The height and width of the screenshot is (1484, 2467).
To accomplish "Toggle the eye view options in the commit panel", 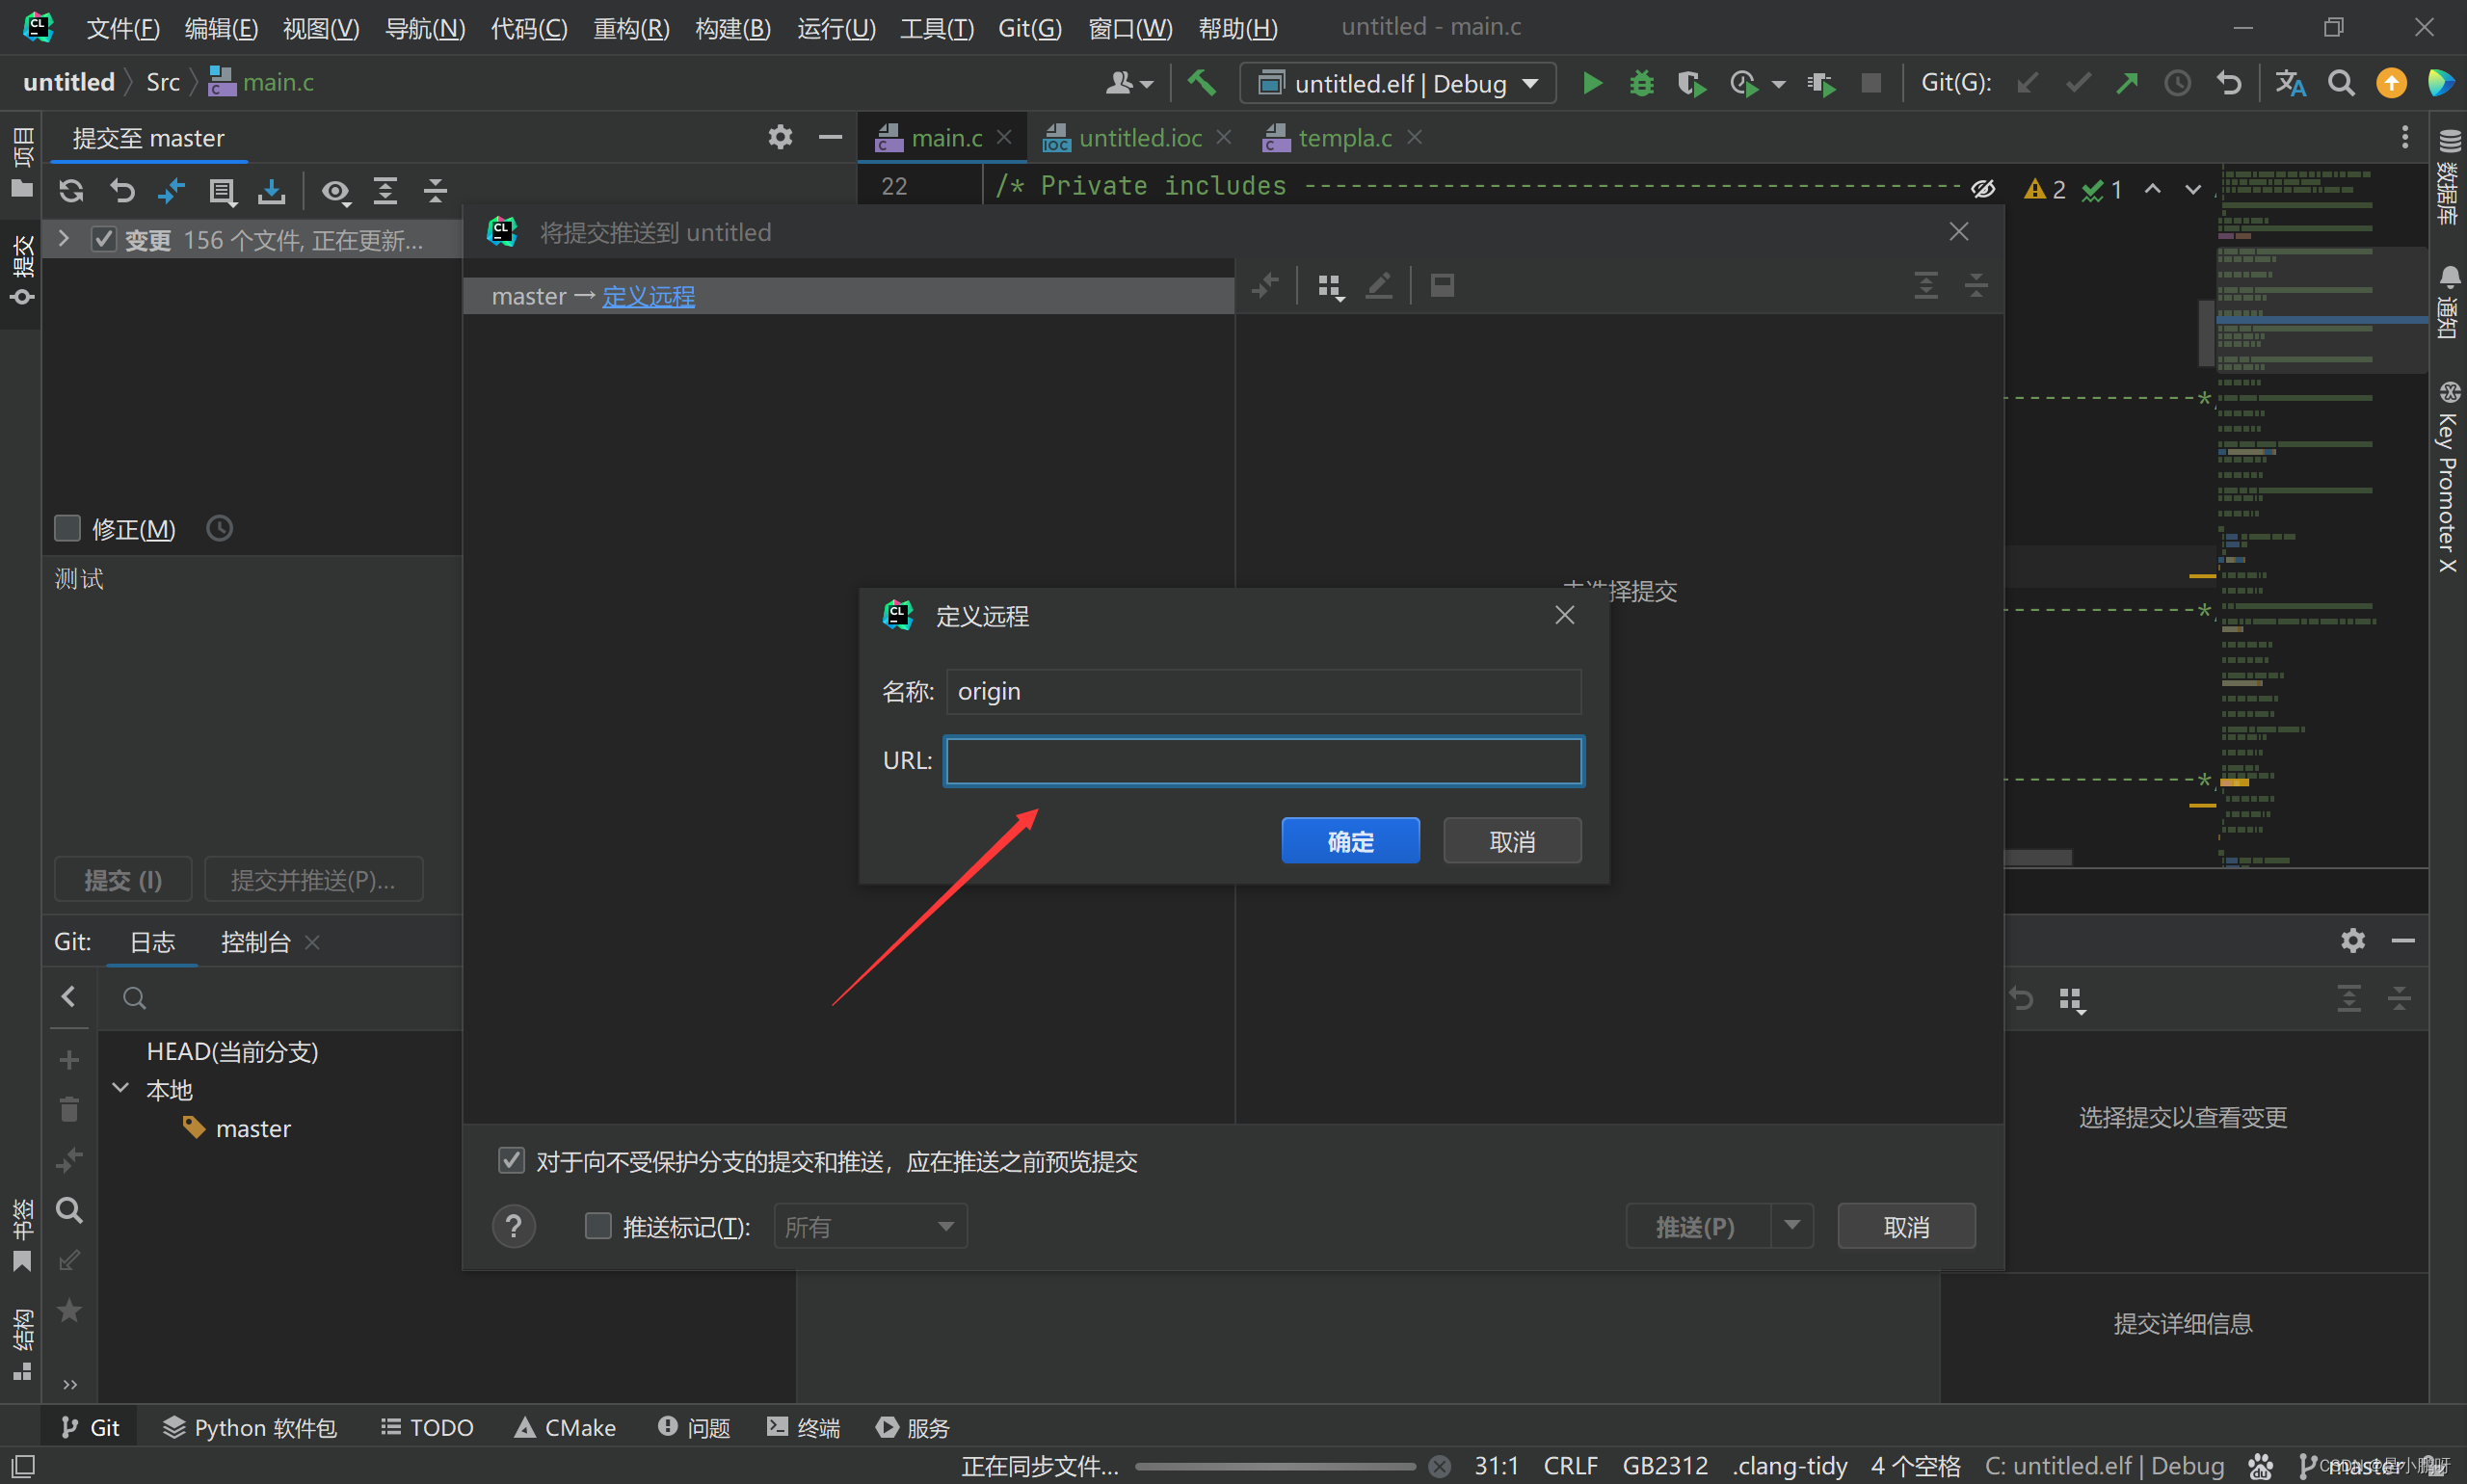I will pos(336,190).
